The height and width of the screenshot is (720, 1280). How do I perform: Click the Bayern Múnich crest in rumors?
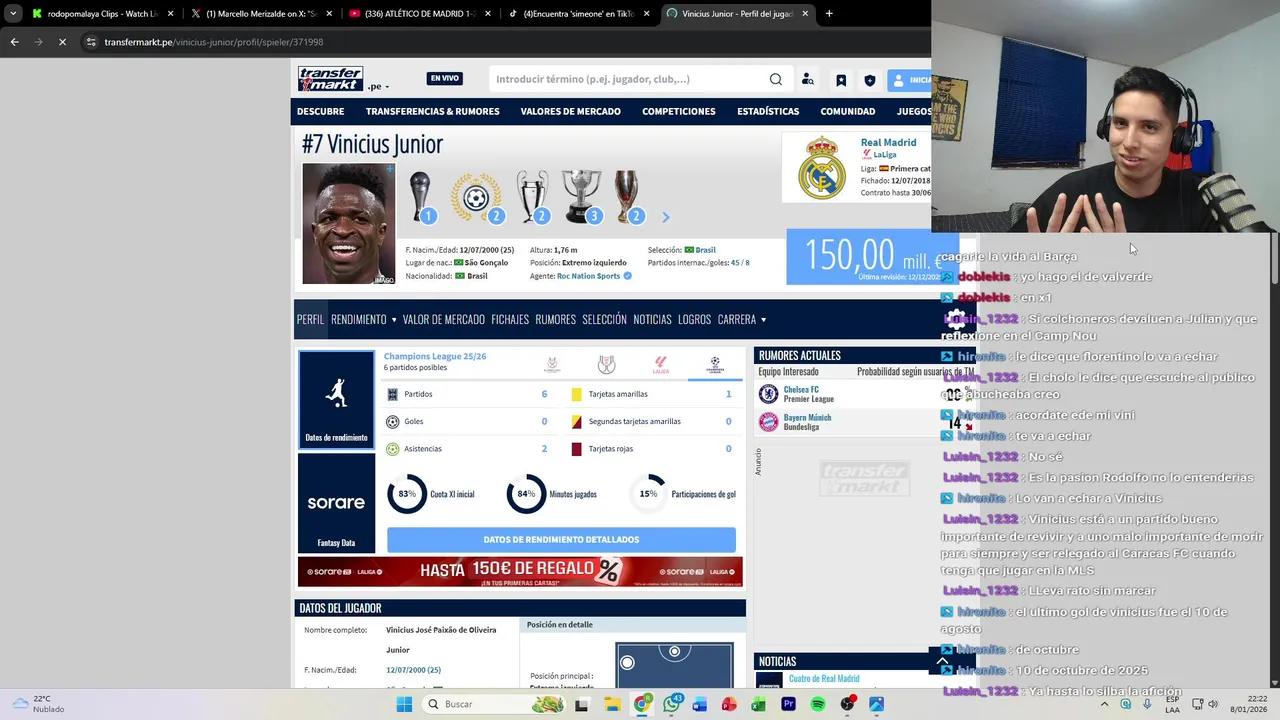(768, 422)
